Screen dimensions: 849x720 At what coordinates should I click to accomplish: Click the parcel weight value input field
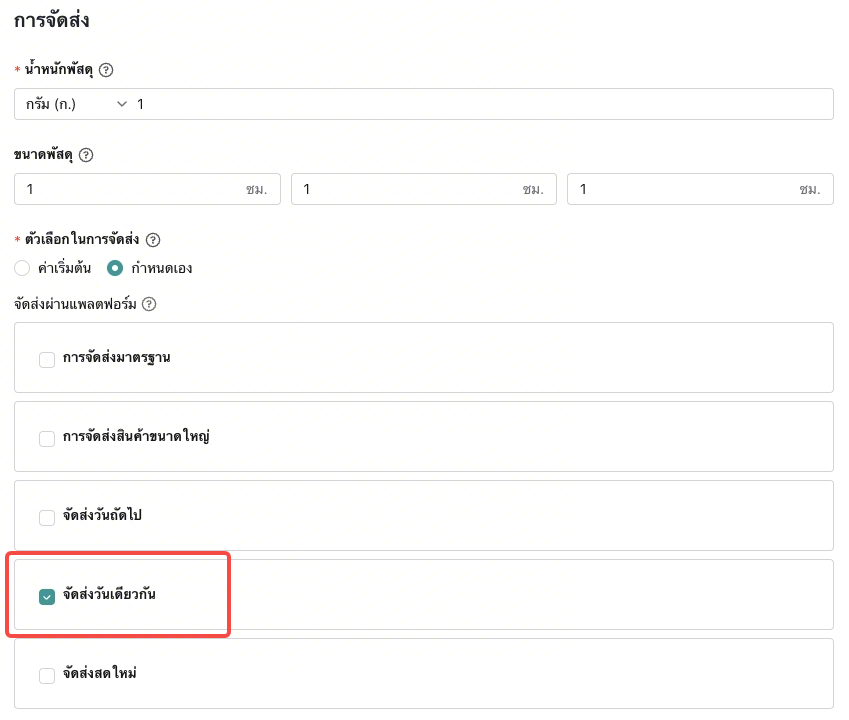tap(480, 104)
